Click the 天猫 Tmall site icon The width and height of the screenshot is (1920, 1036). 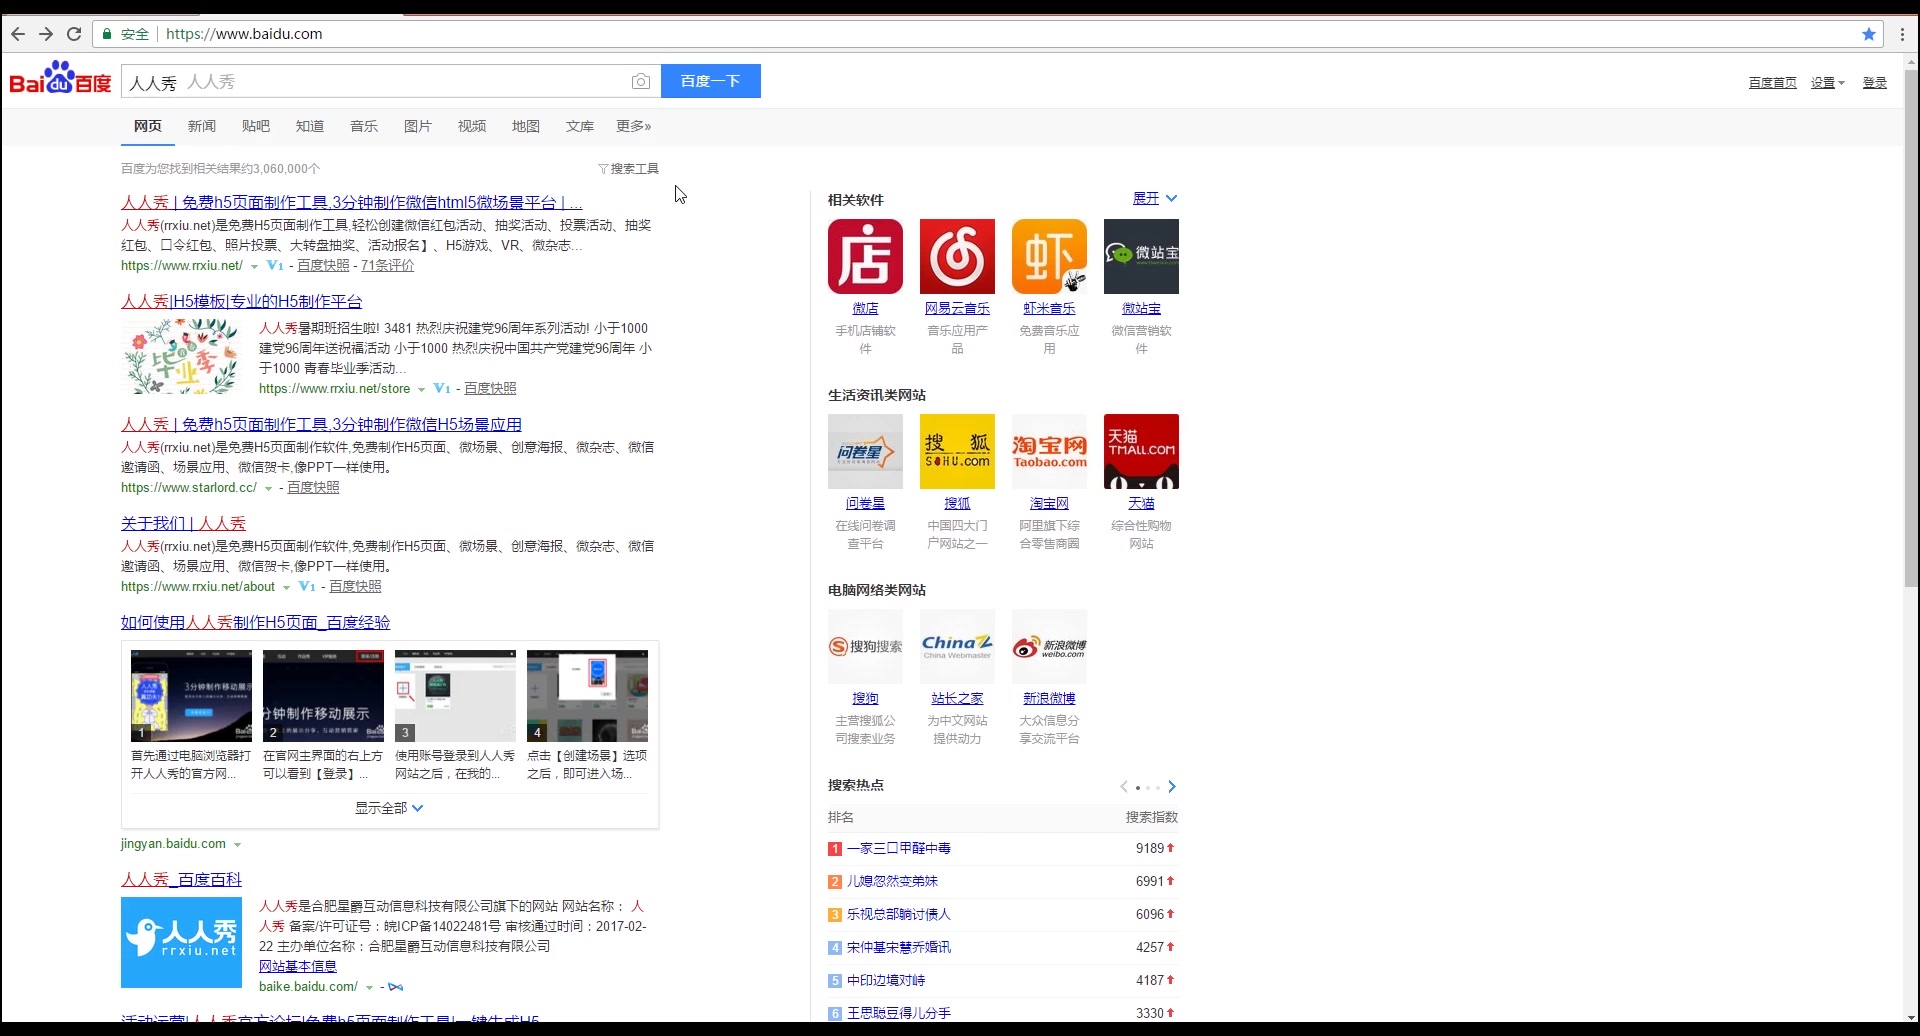1141,451
